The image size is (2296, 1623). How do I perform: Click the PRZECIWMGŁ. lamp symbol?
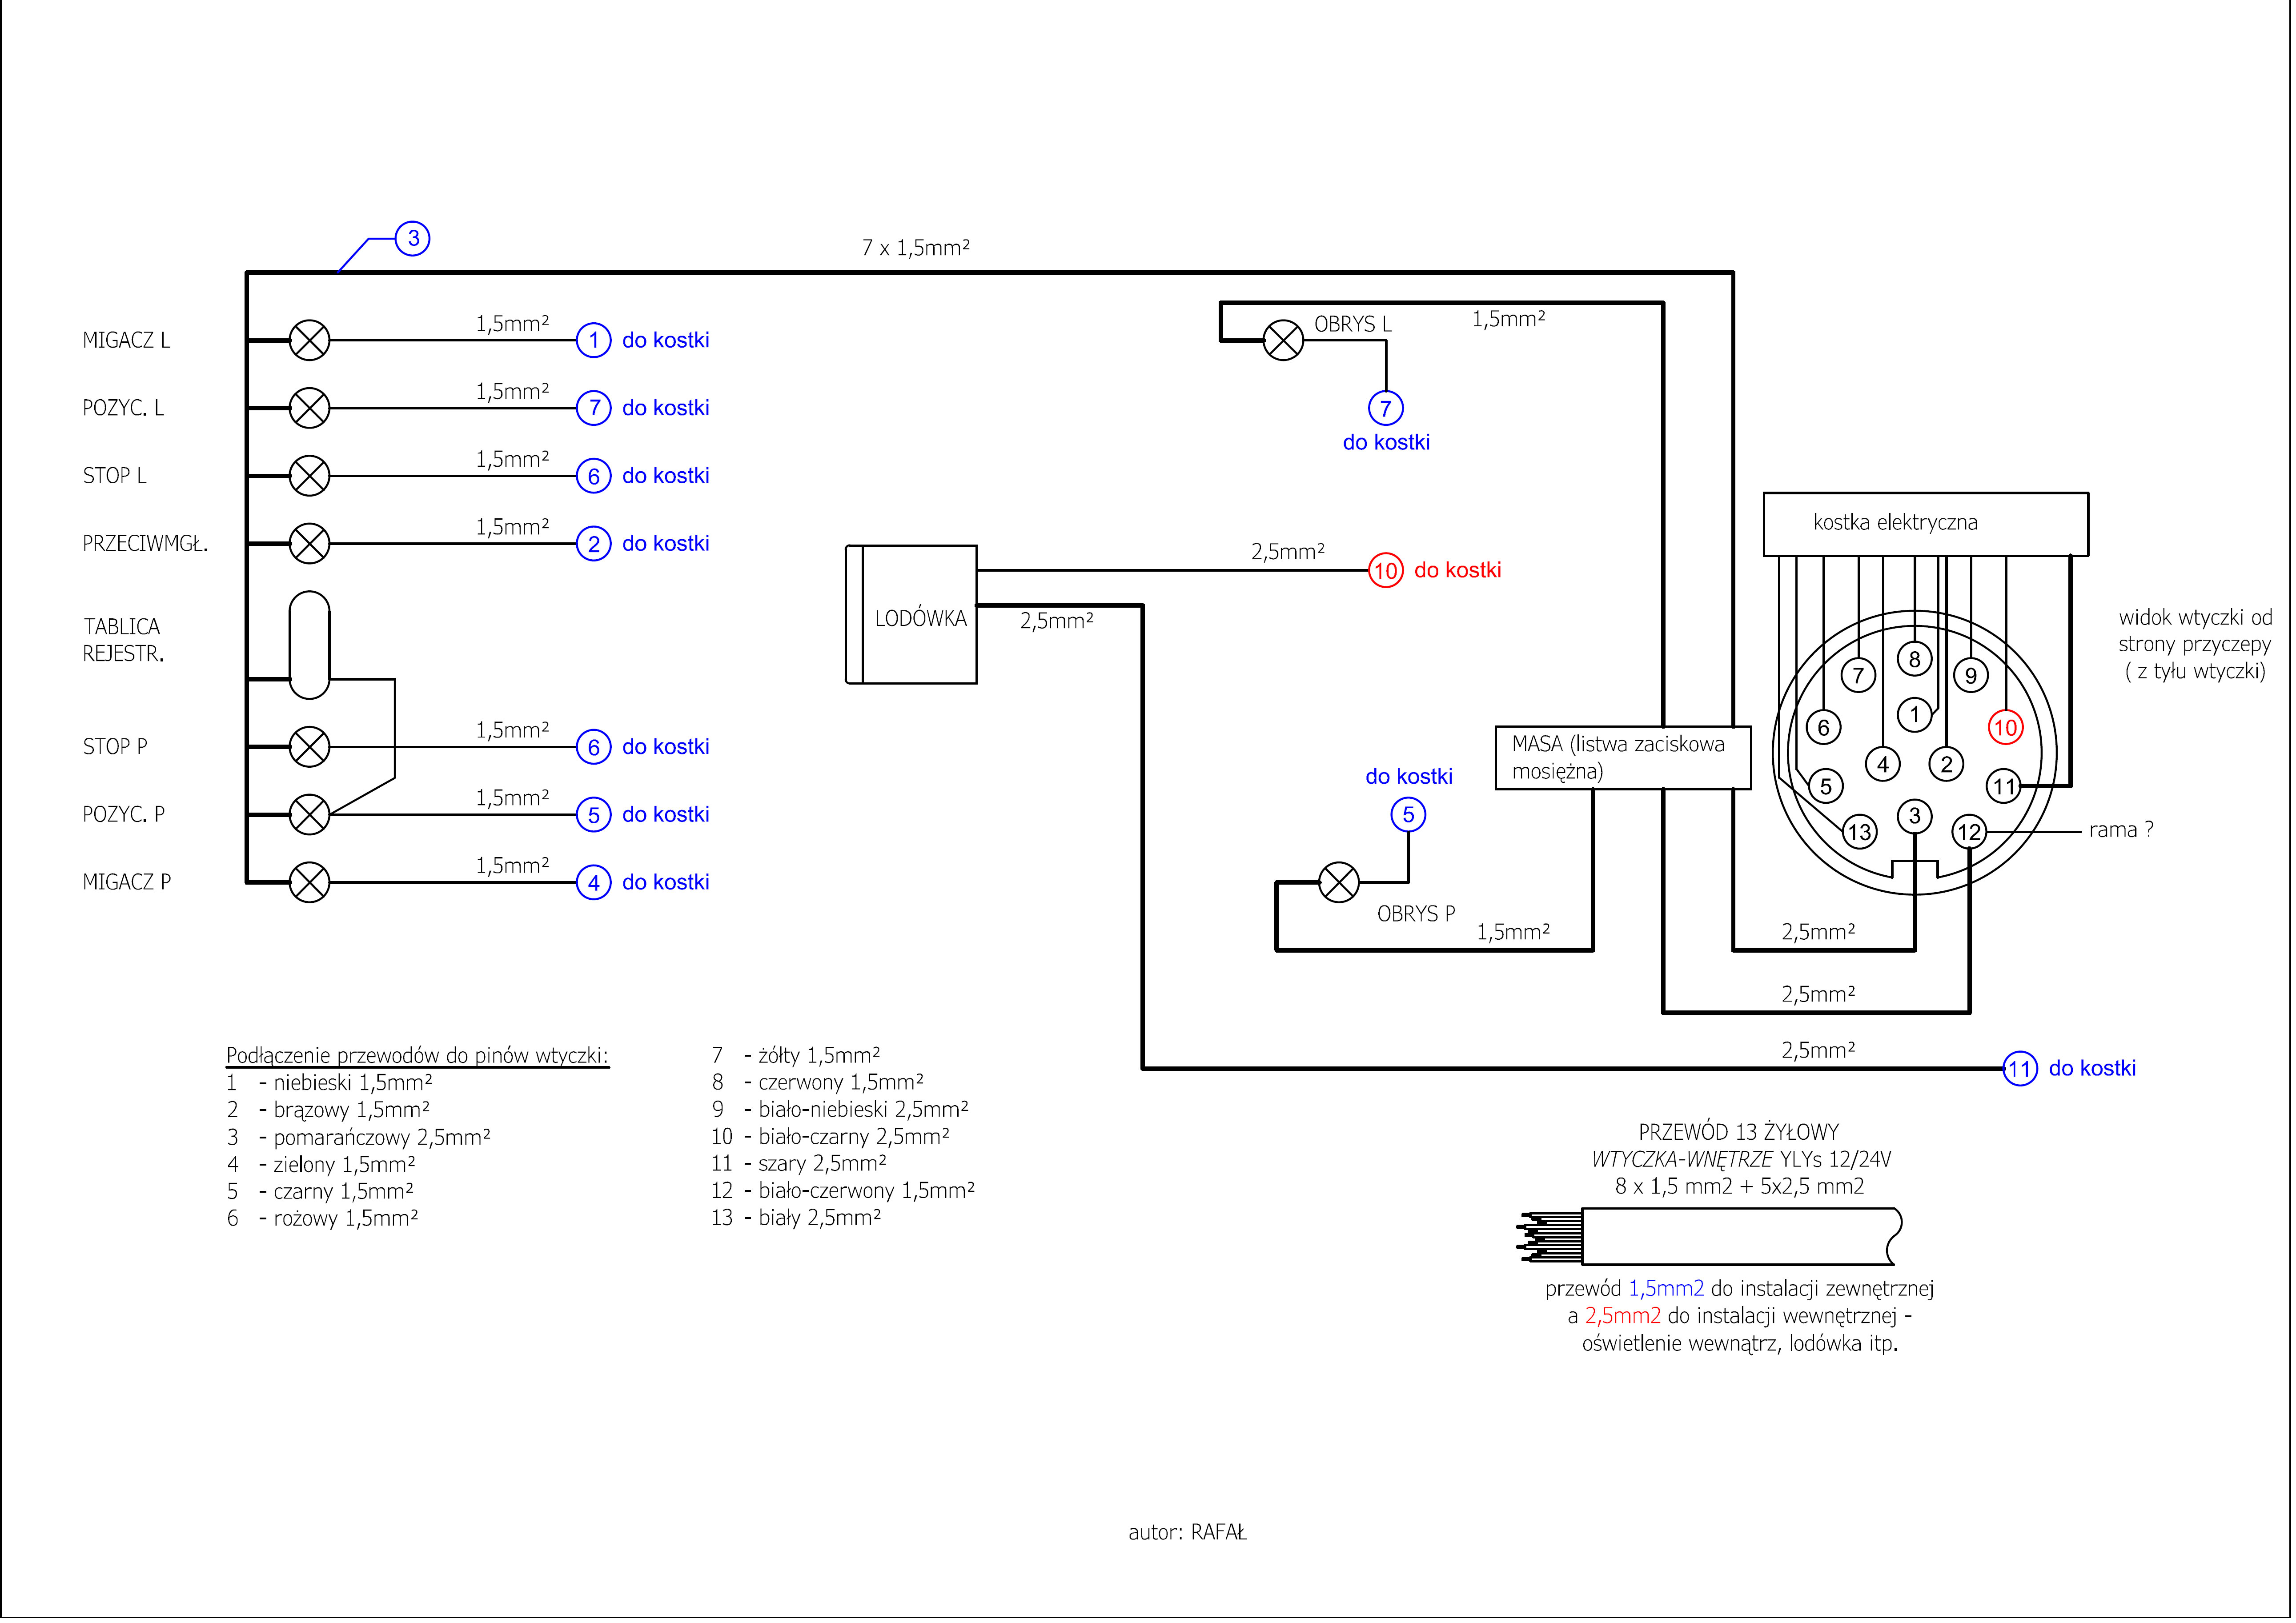[x=310, y=544]
